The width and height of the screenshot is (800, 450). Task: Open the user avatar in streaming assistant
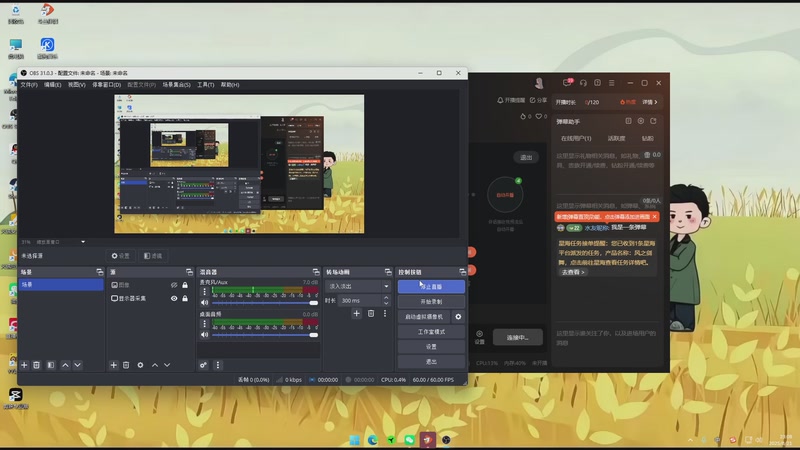539,83
